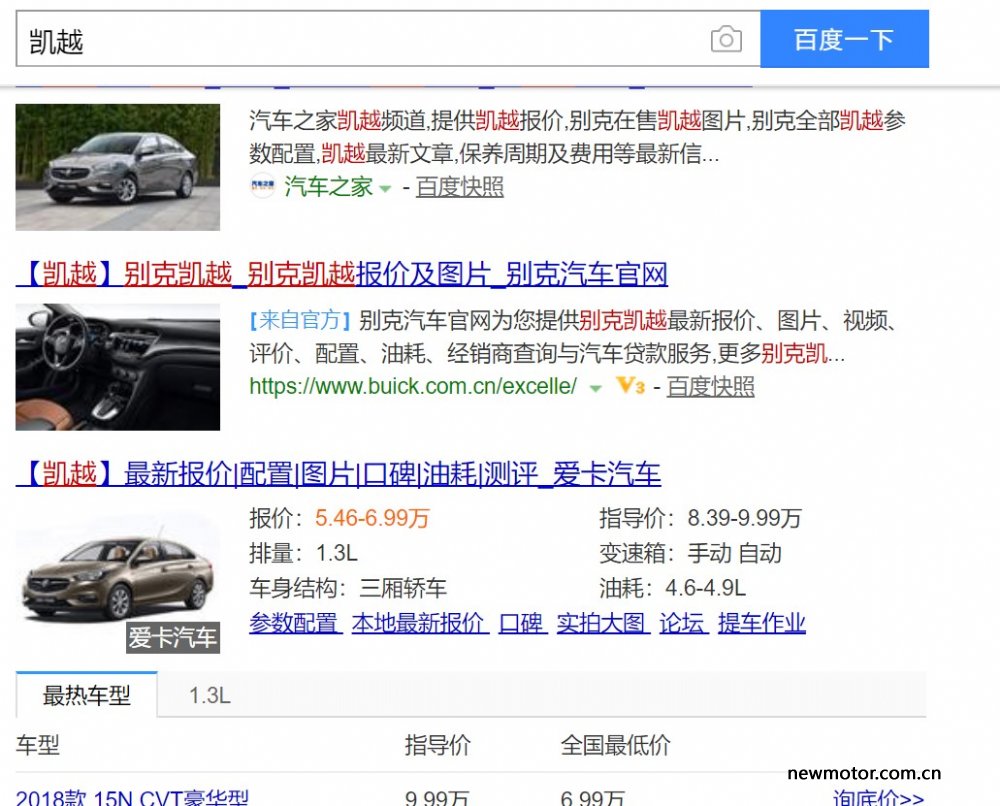Open the 口碑 link
Screen dimensions: 1000x806
tap(523, 622)
